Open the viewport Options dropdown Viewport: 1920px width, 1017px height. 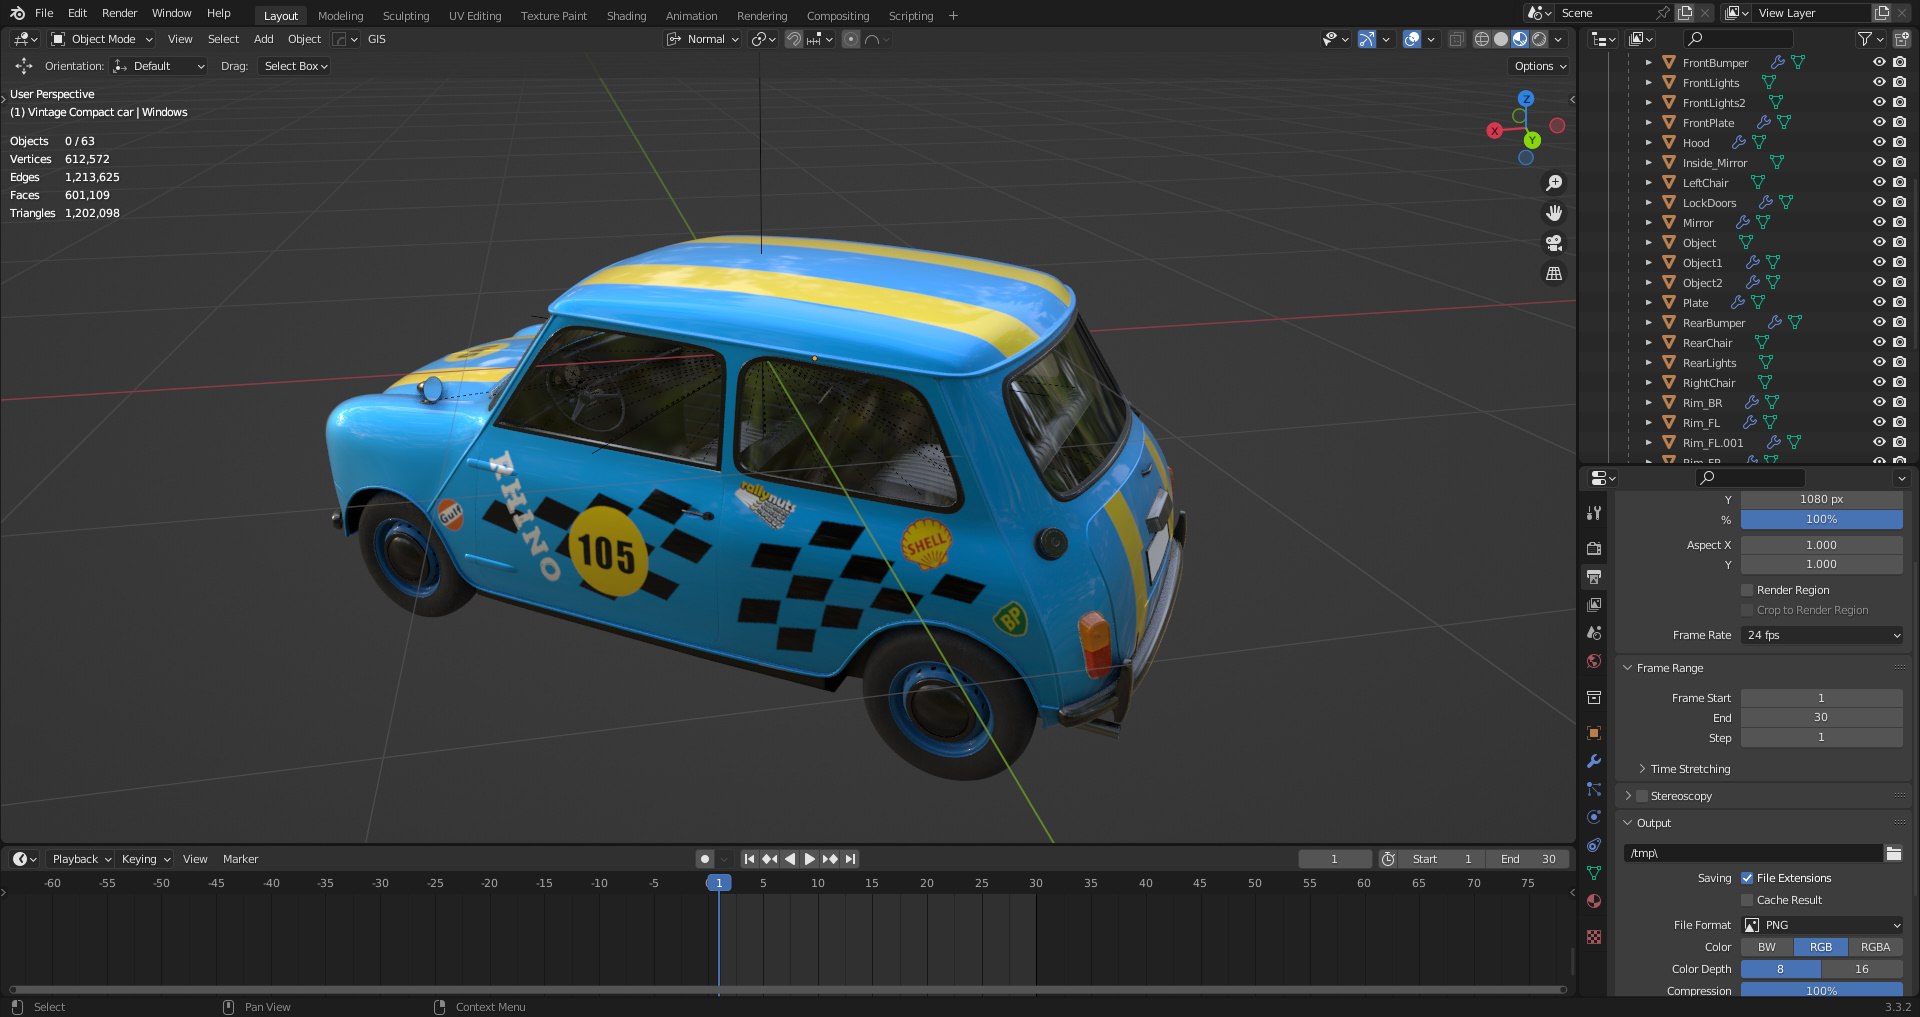1539,66
